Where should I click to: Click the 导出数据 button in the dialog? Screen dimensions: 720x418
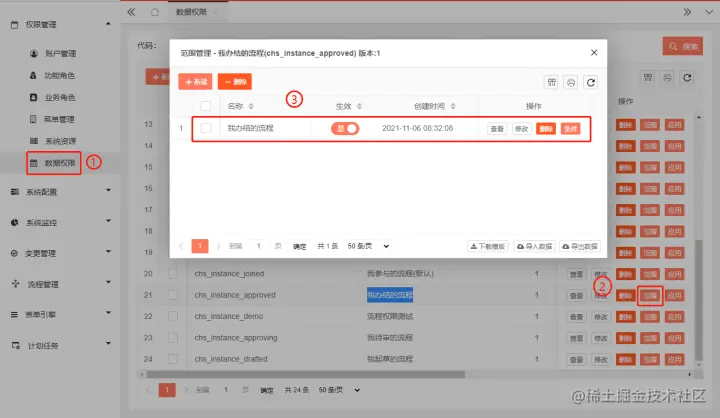pyautogui.click(x=580, y=246)
